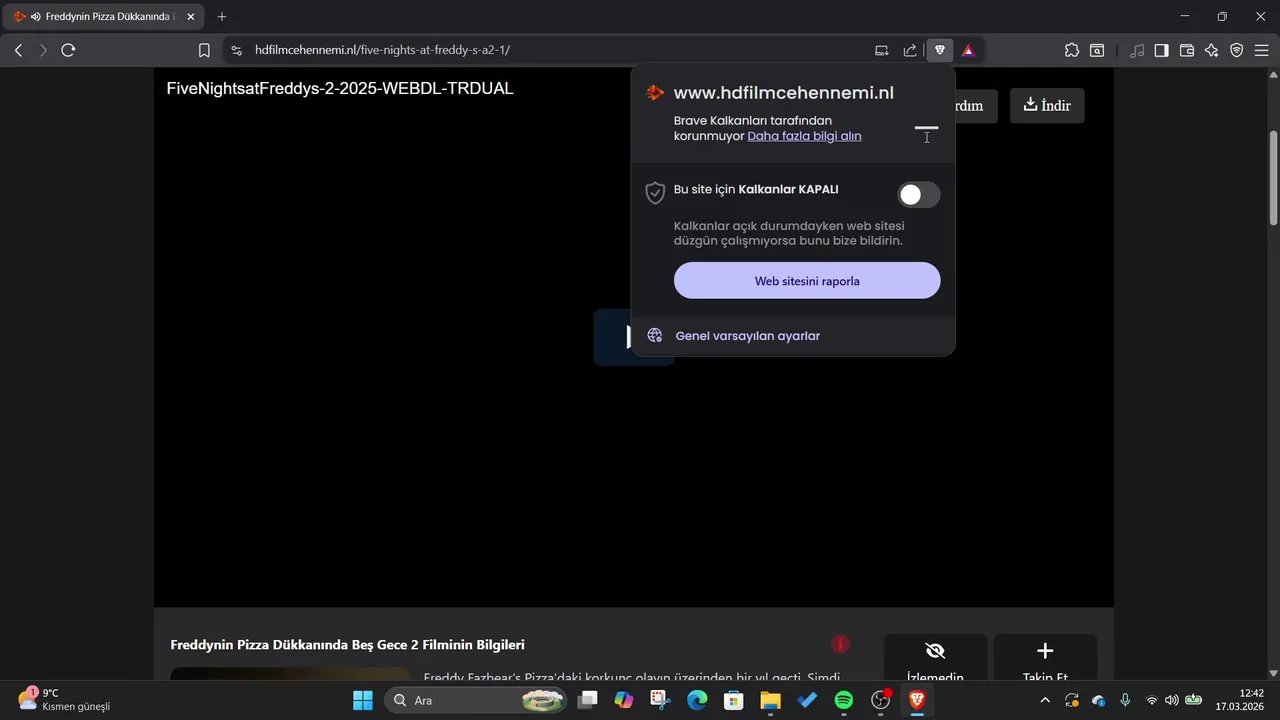Click the Brave browser taskbar icon
This screenshot has height=720, width=1280.
(916, 700)
